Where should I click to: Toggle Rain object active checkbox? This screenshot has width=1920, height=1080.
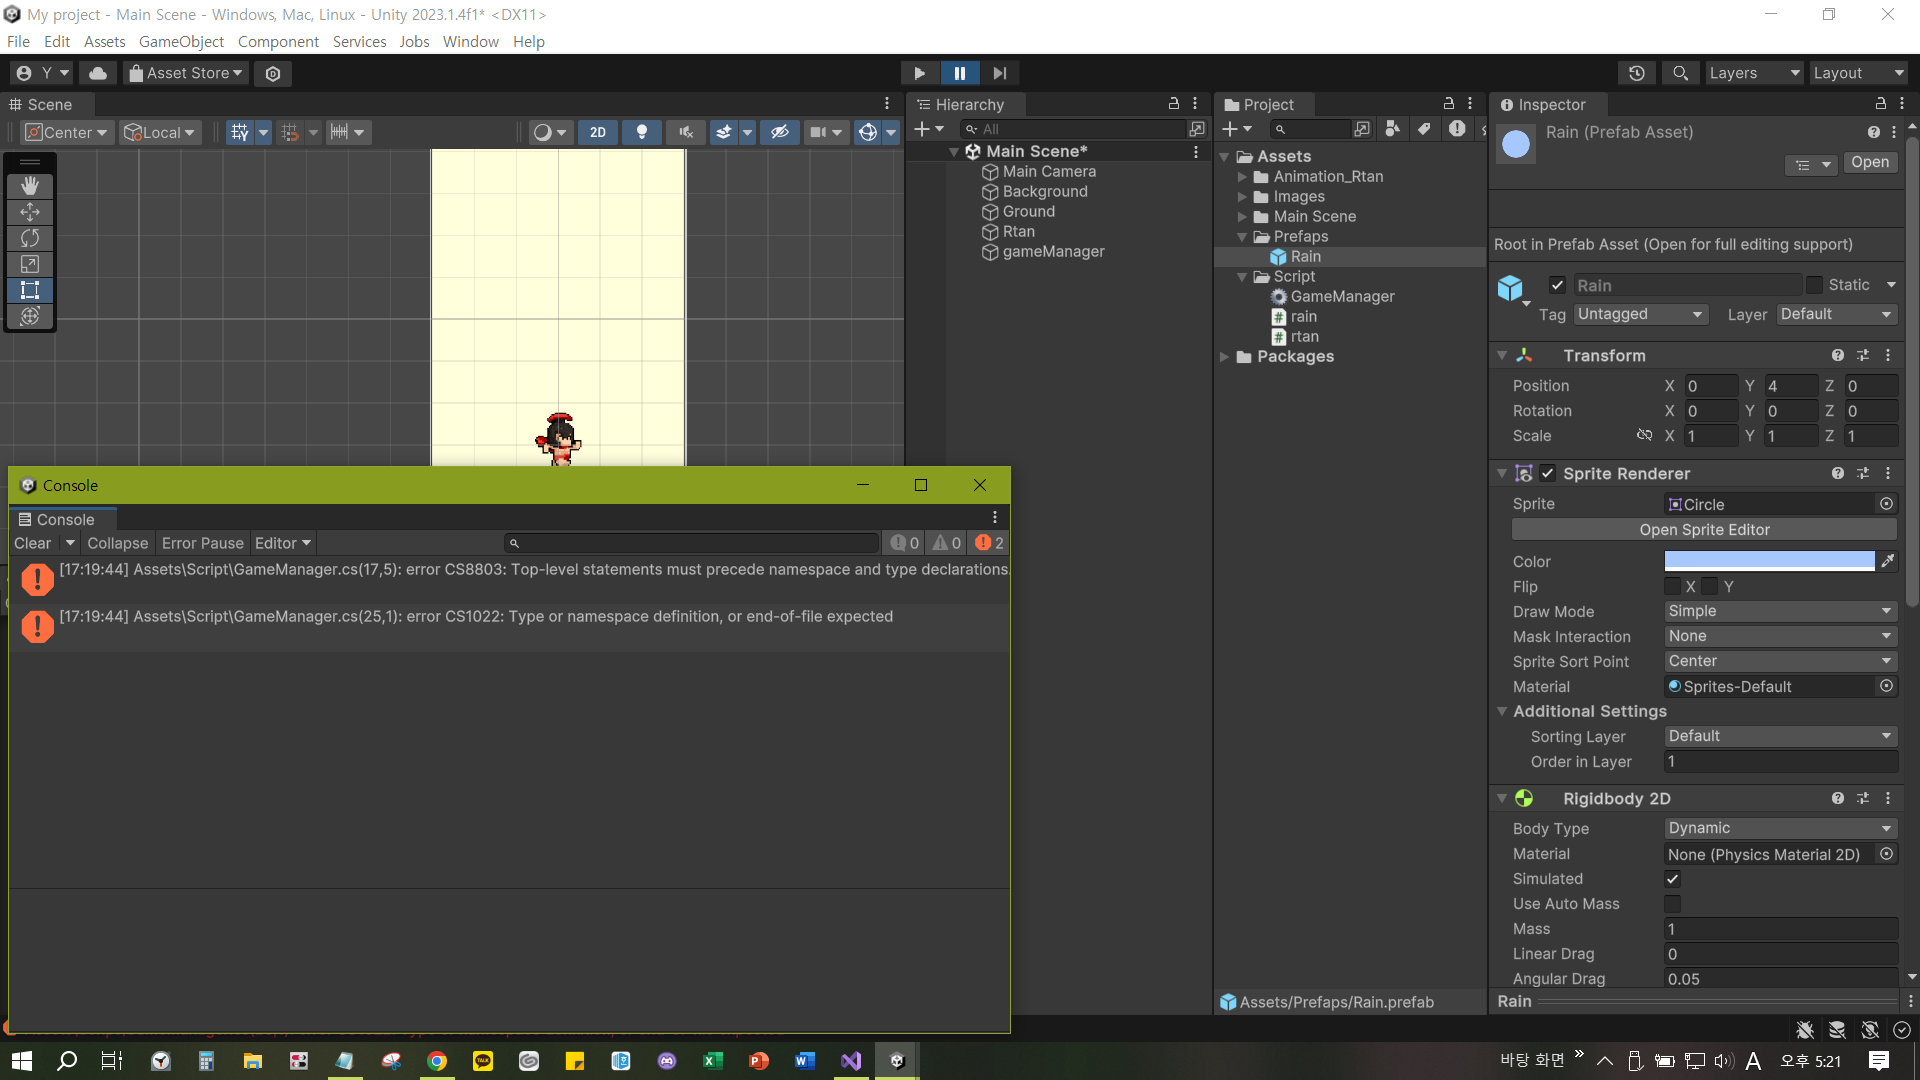click(1558, 285)
